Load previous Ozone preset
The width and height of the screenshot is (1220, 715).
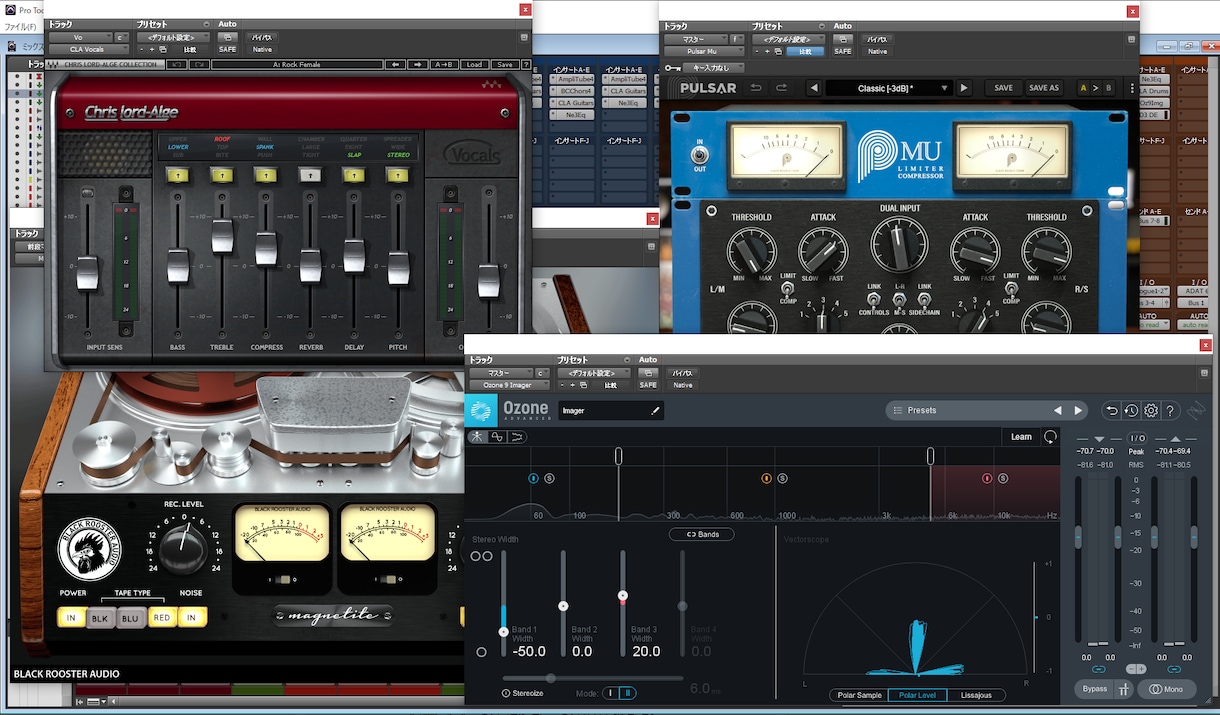[x=1057, y=410]
